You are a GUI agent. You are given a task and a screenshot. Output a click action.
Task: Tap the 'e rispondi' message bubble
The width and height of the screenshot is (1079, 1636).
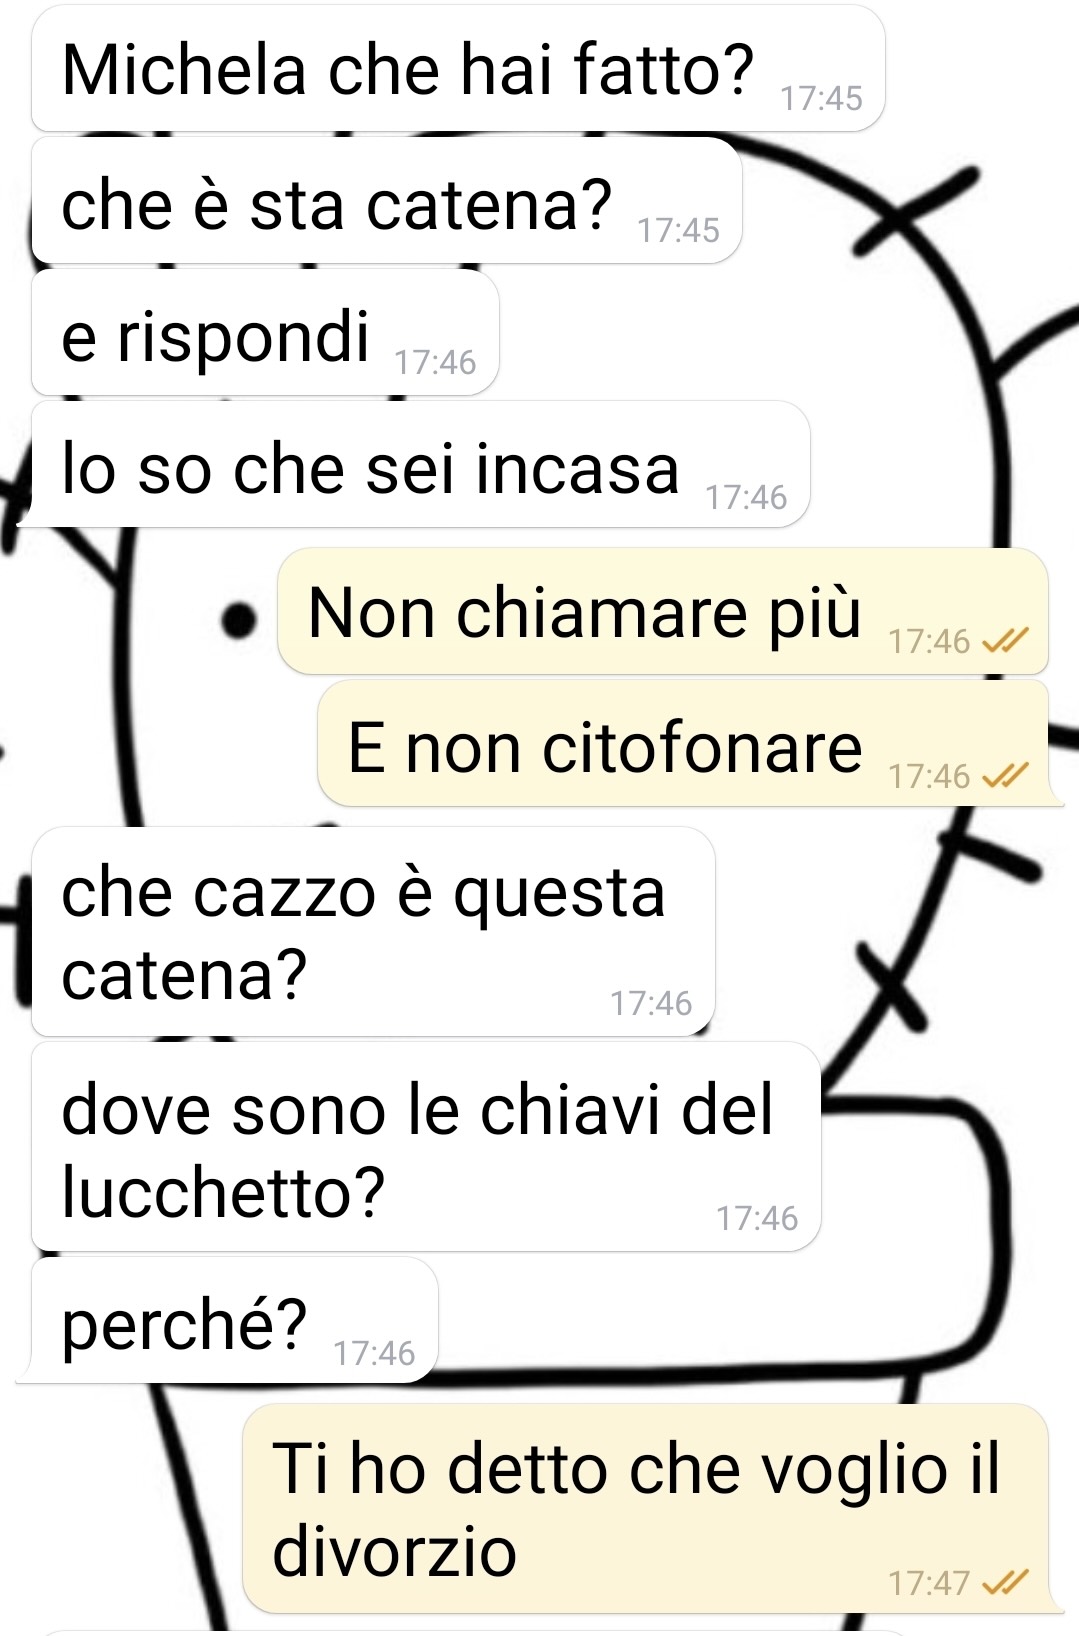coord(265,334)
